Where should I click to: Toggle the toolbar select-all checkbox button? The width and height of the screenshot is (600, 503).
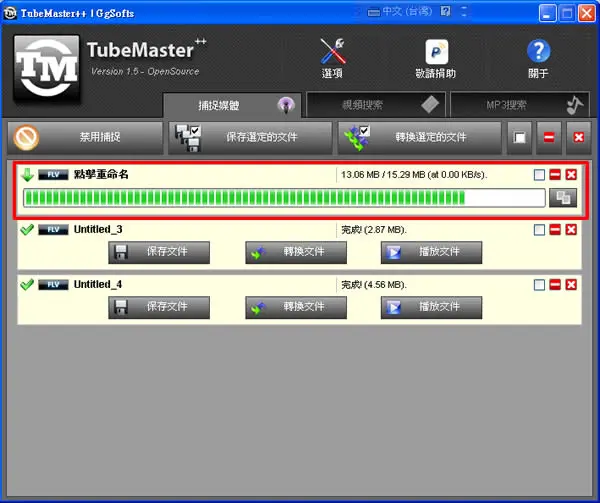[x=519, y=138]
